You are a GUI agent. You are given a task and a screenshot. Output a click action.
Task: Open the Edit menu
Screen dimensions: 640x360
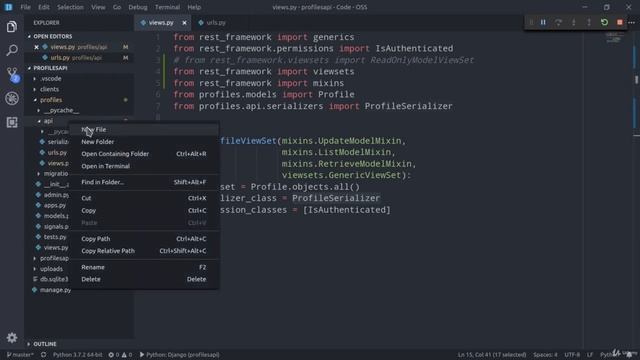[x=44, y=7]
